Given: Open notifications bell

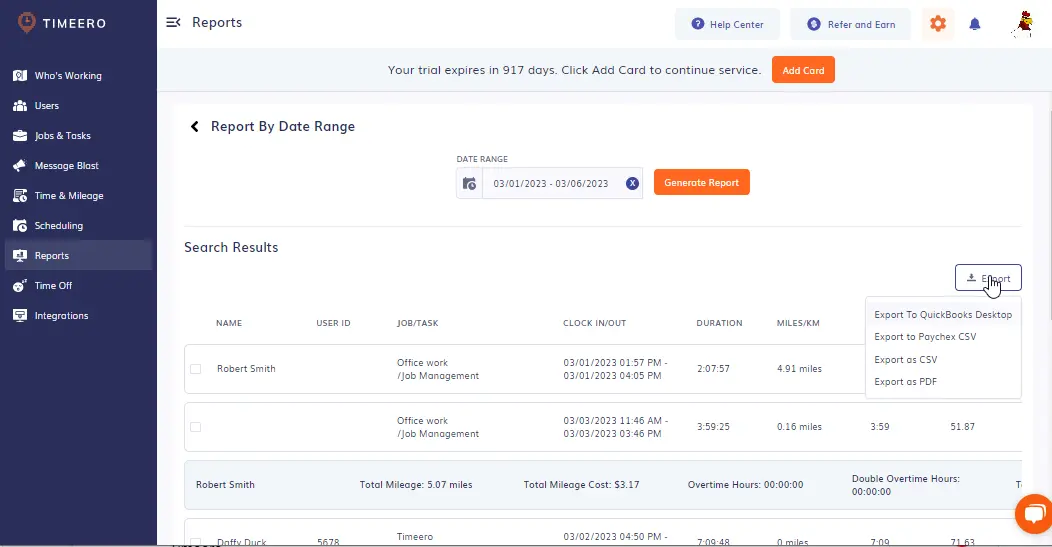Looking at the screenshot, I should tap(975, 24).
